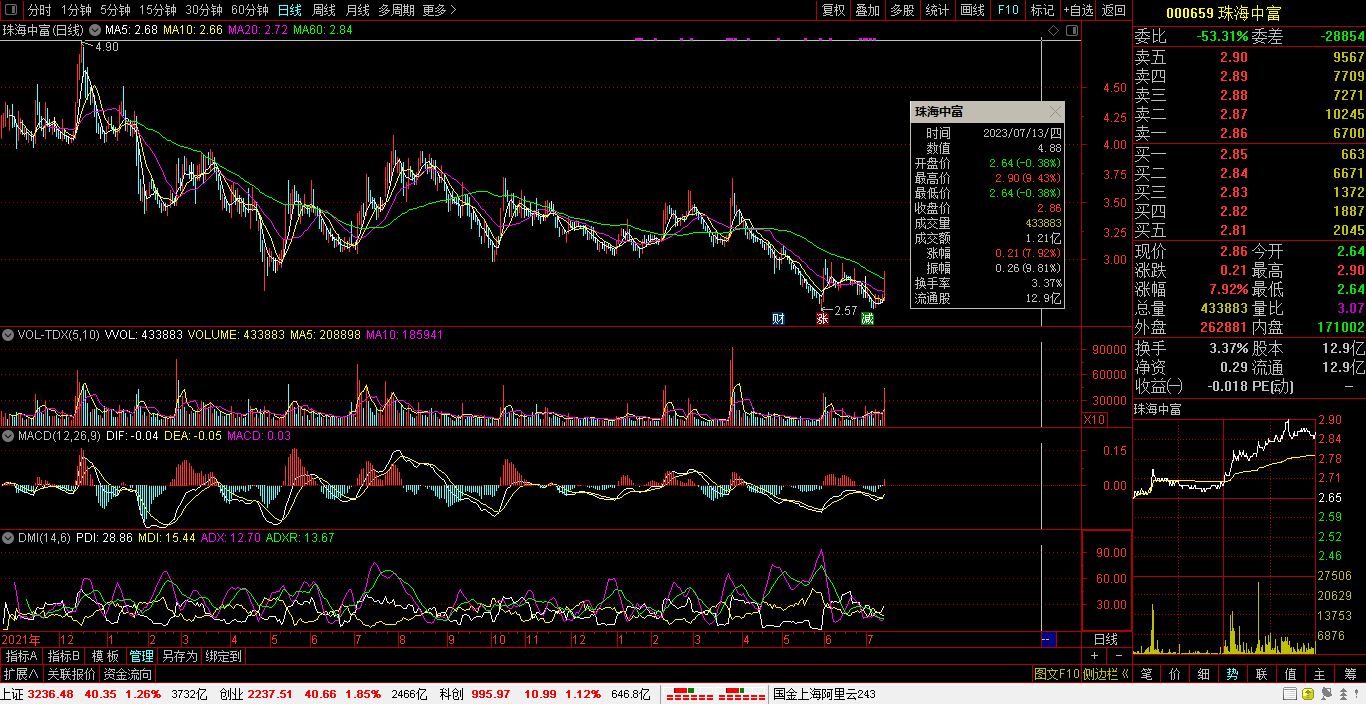Select the 60分钟 period tab
Image resolution: width=1366 pixels, height=704 pixels.
[250, 10]
